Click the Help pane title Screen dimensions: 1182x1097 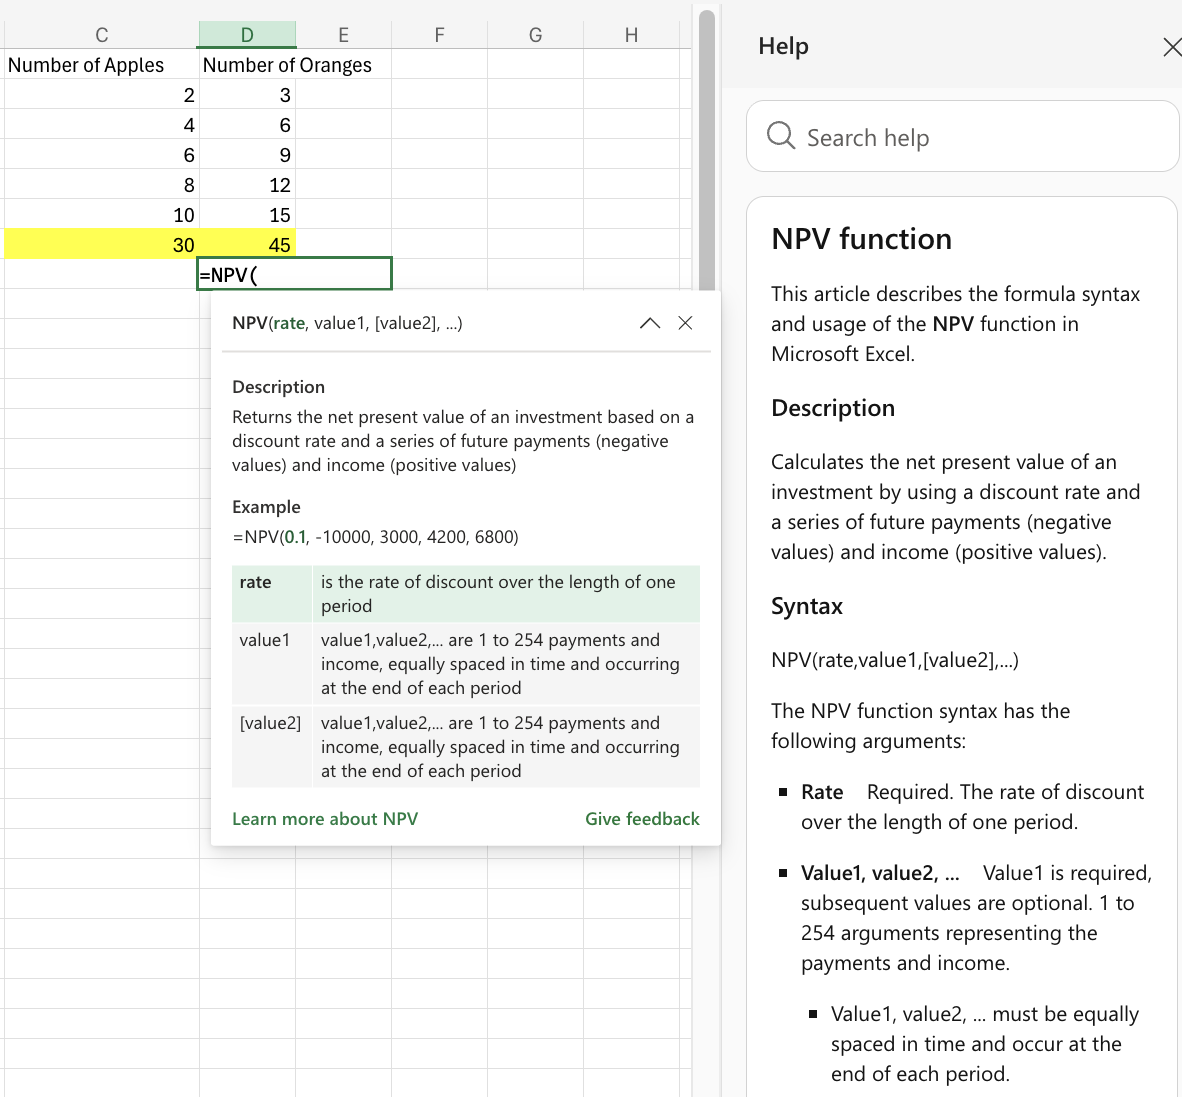click(x=783, y=46)
